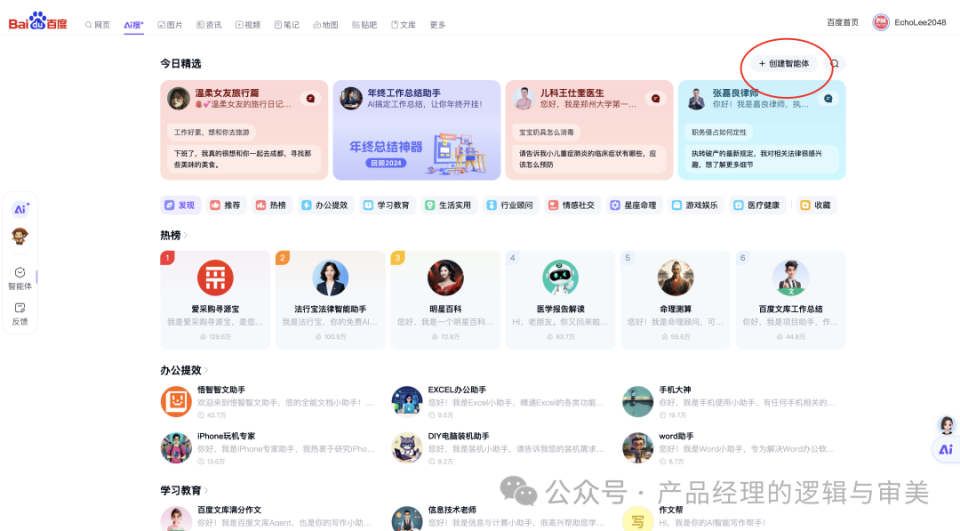
Task: Open the 明星百科 agent avatar
Action: click(x=445, y=277)
